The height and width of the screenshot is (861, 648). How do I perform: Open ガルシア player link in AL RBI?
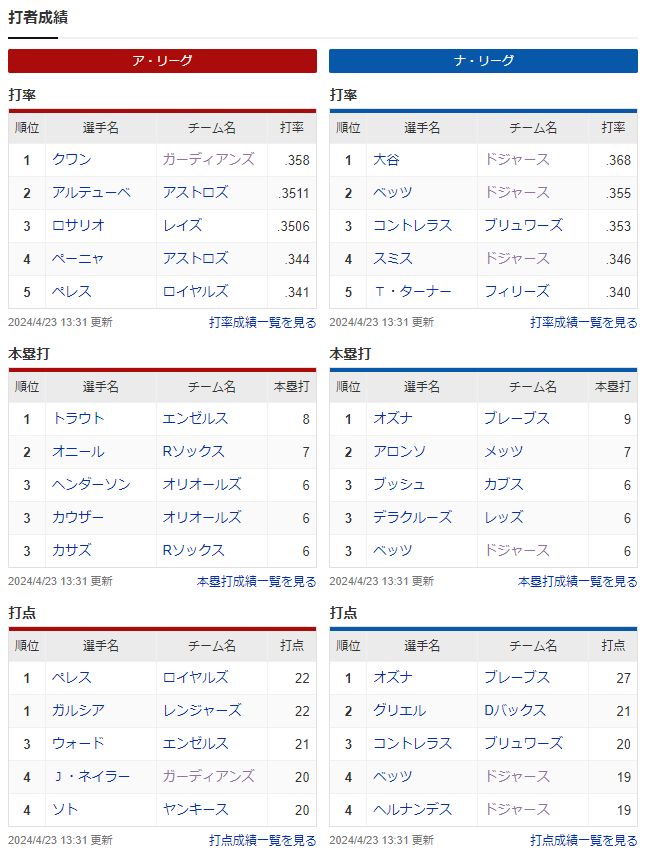78,711
